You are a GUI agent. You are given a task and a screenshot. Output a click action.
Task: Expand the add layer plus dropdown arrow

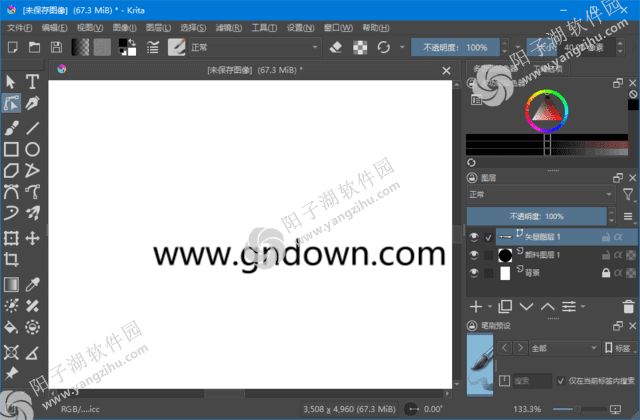click(489, 306)
